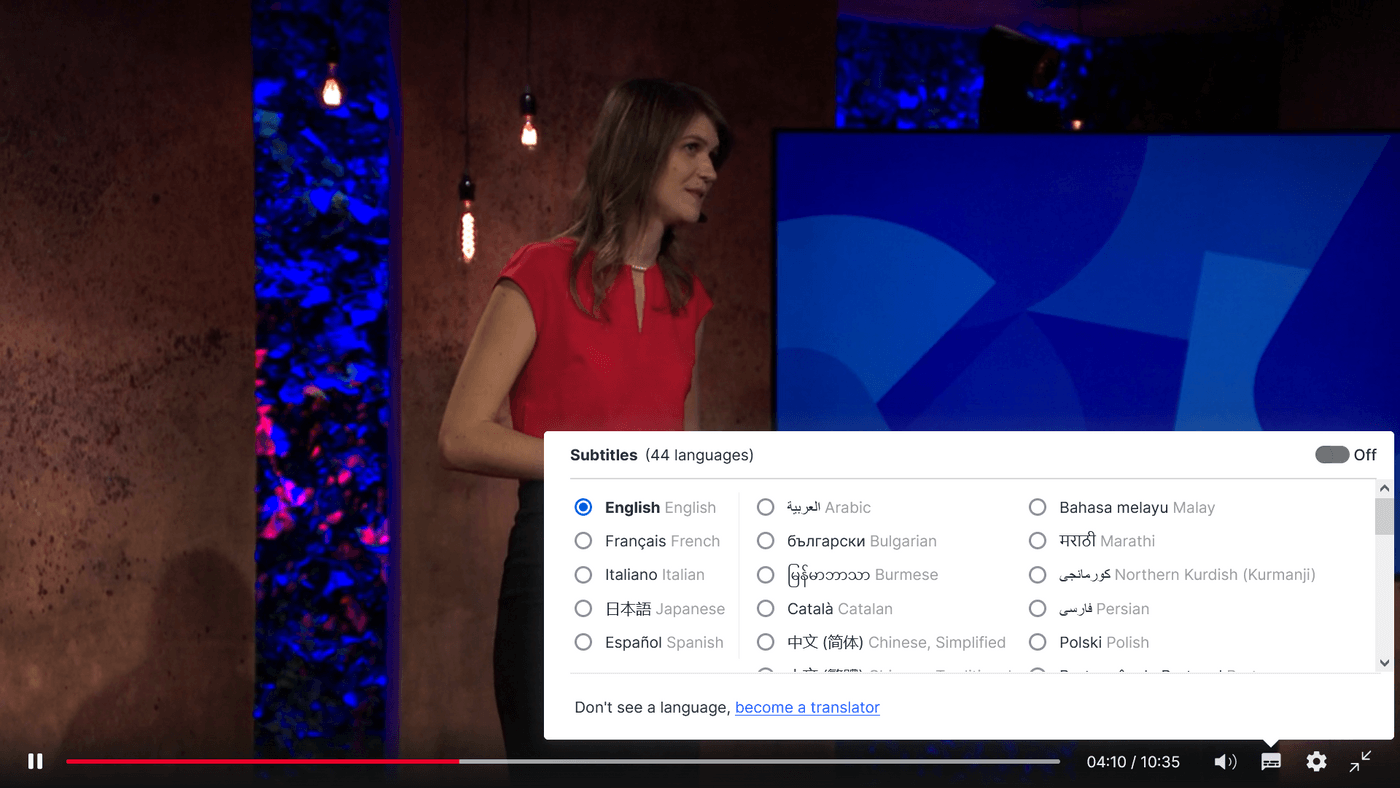1400x788 pixels.
Task: Seek forward on the red progress bar
Action: pyautogui.click(x=700, y=761)
